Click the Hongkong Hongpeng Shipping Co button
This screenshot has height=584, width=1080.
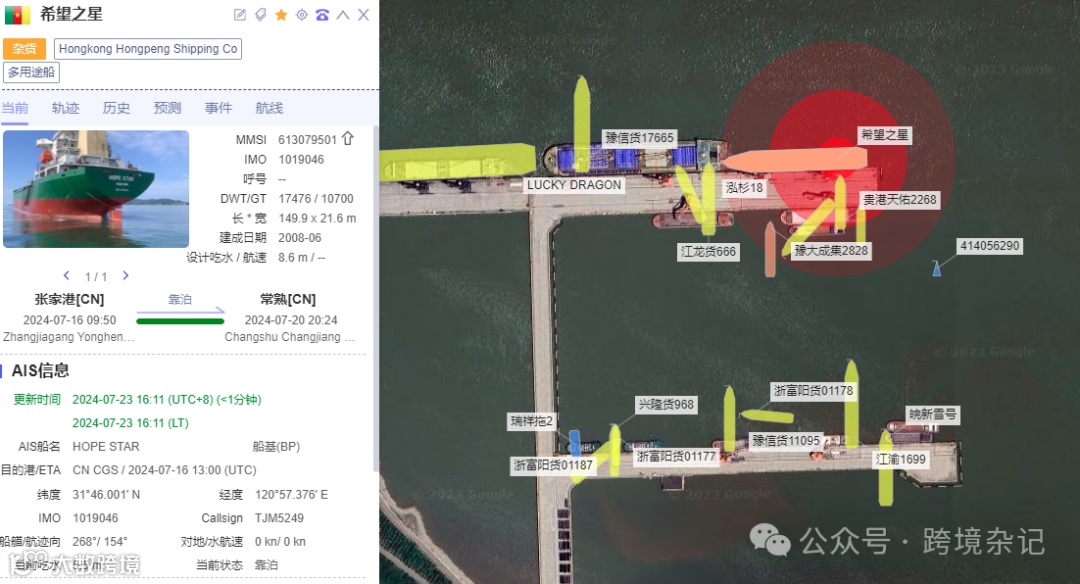(x=148, y=49)
